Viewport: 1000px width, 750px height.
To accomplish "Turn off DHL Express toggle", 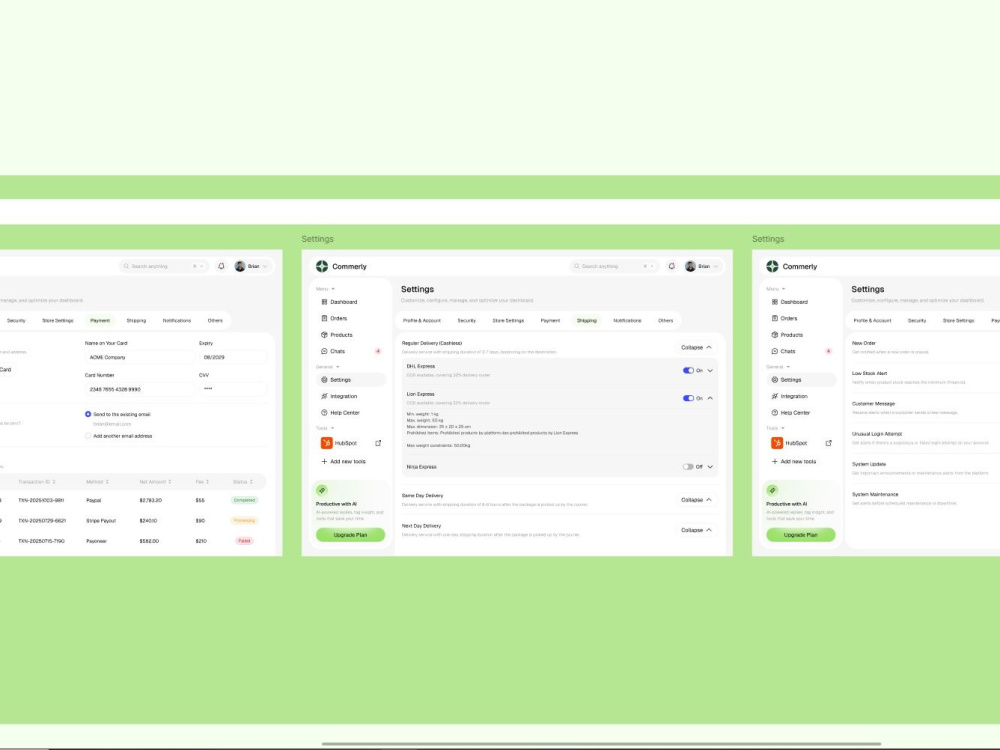I will 688,370.
